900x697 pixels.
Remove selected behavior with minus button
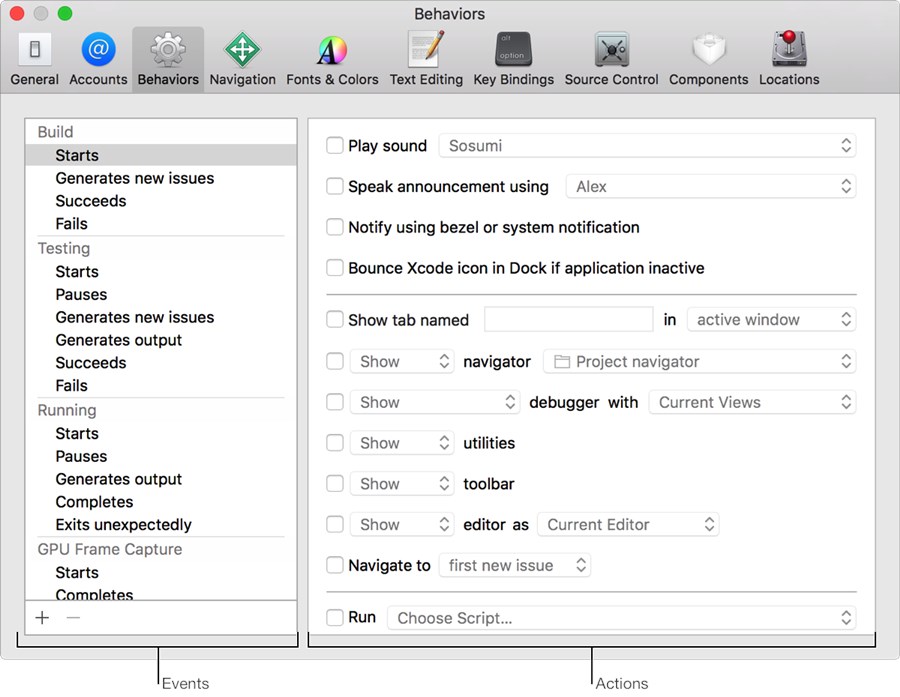click(73, 618)
